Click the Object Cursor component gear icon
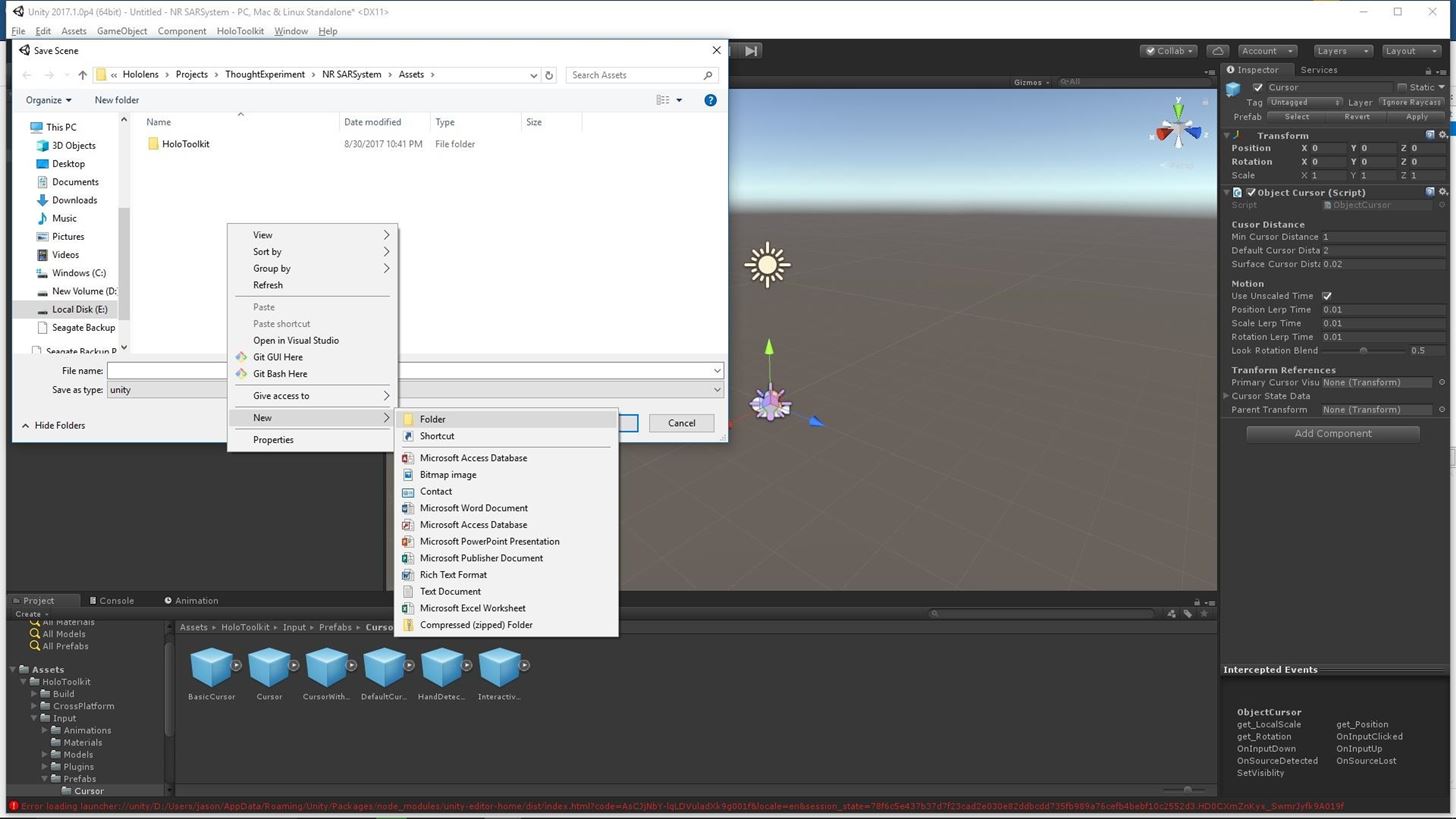 1442,192
